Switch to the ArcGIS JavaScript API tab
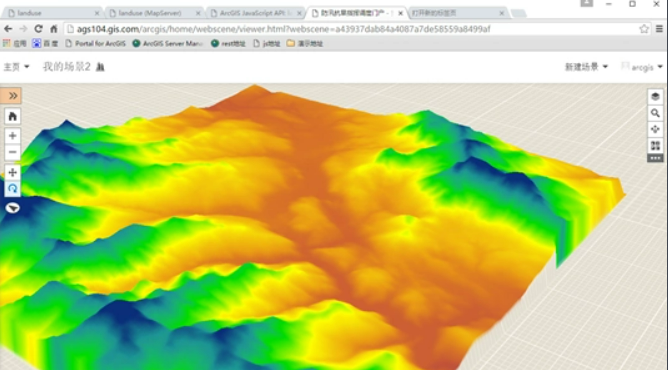 pos(256,13)
